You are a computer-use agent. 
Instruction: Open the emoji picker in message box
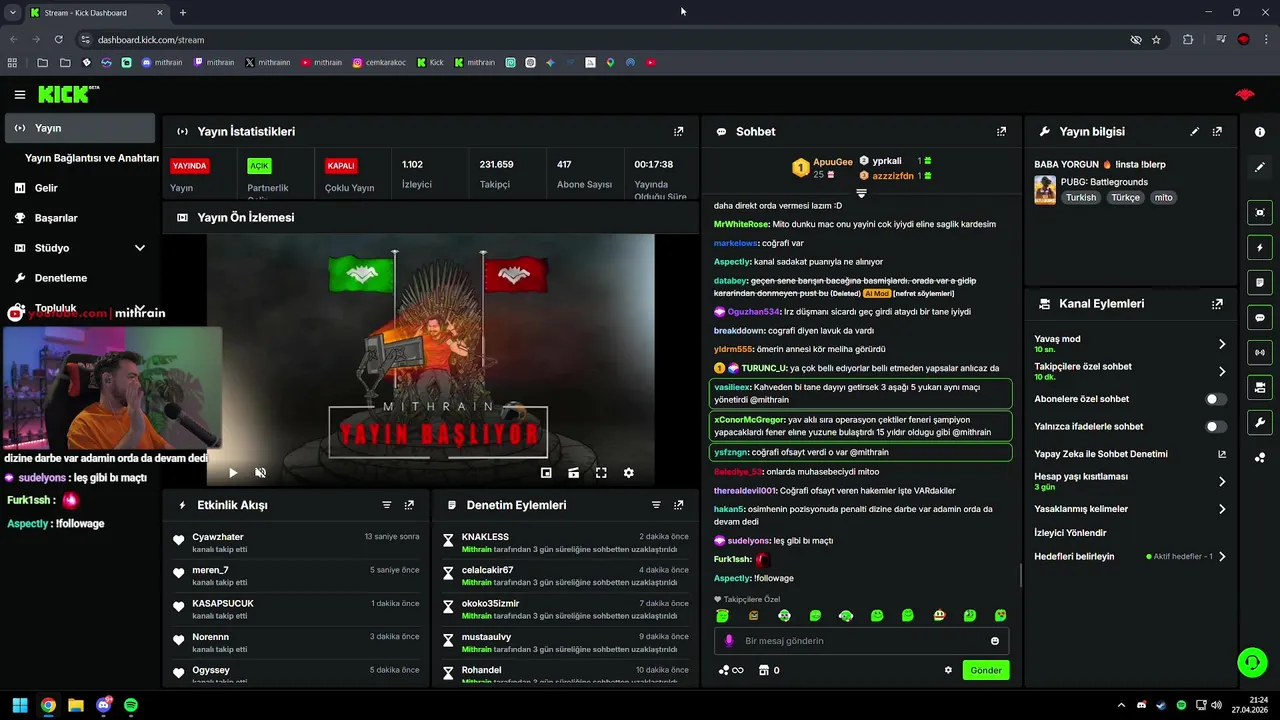tap(995, 641)
